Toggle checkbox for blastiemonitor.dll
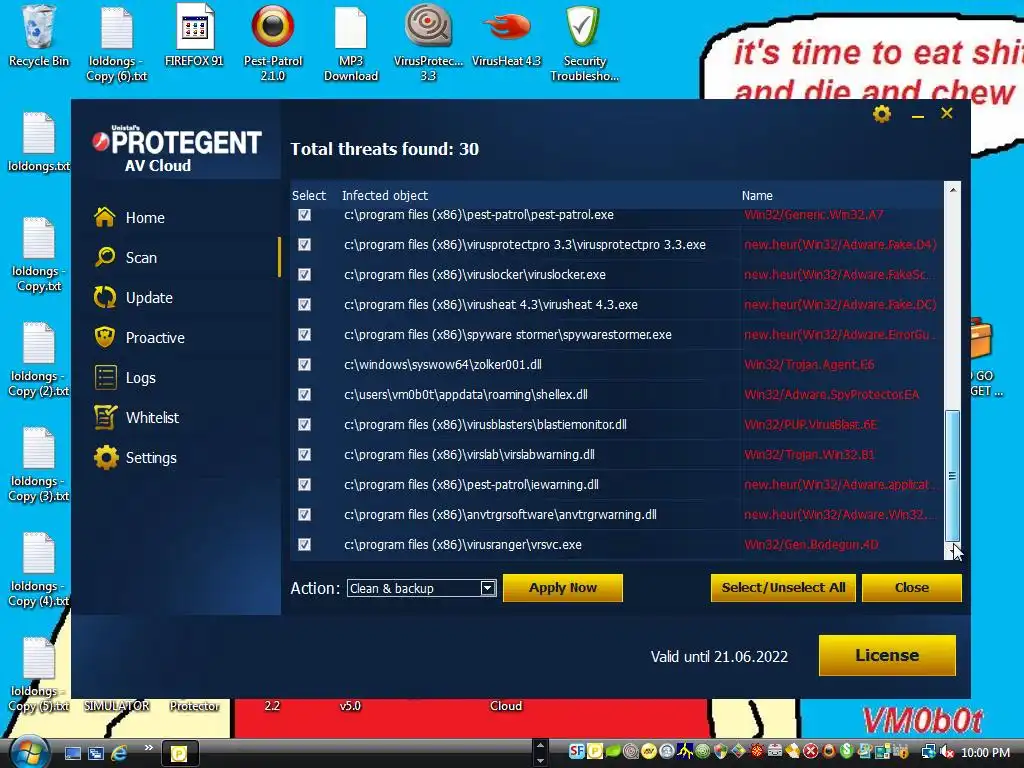 [x=304, y=425]
